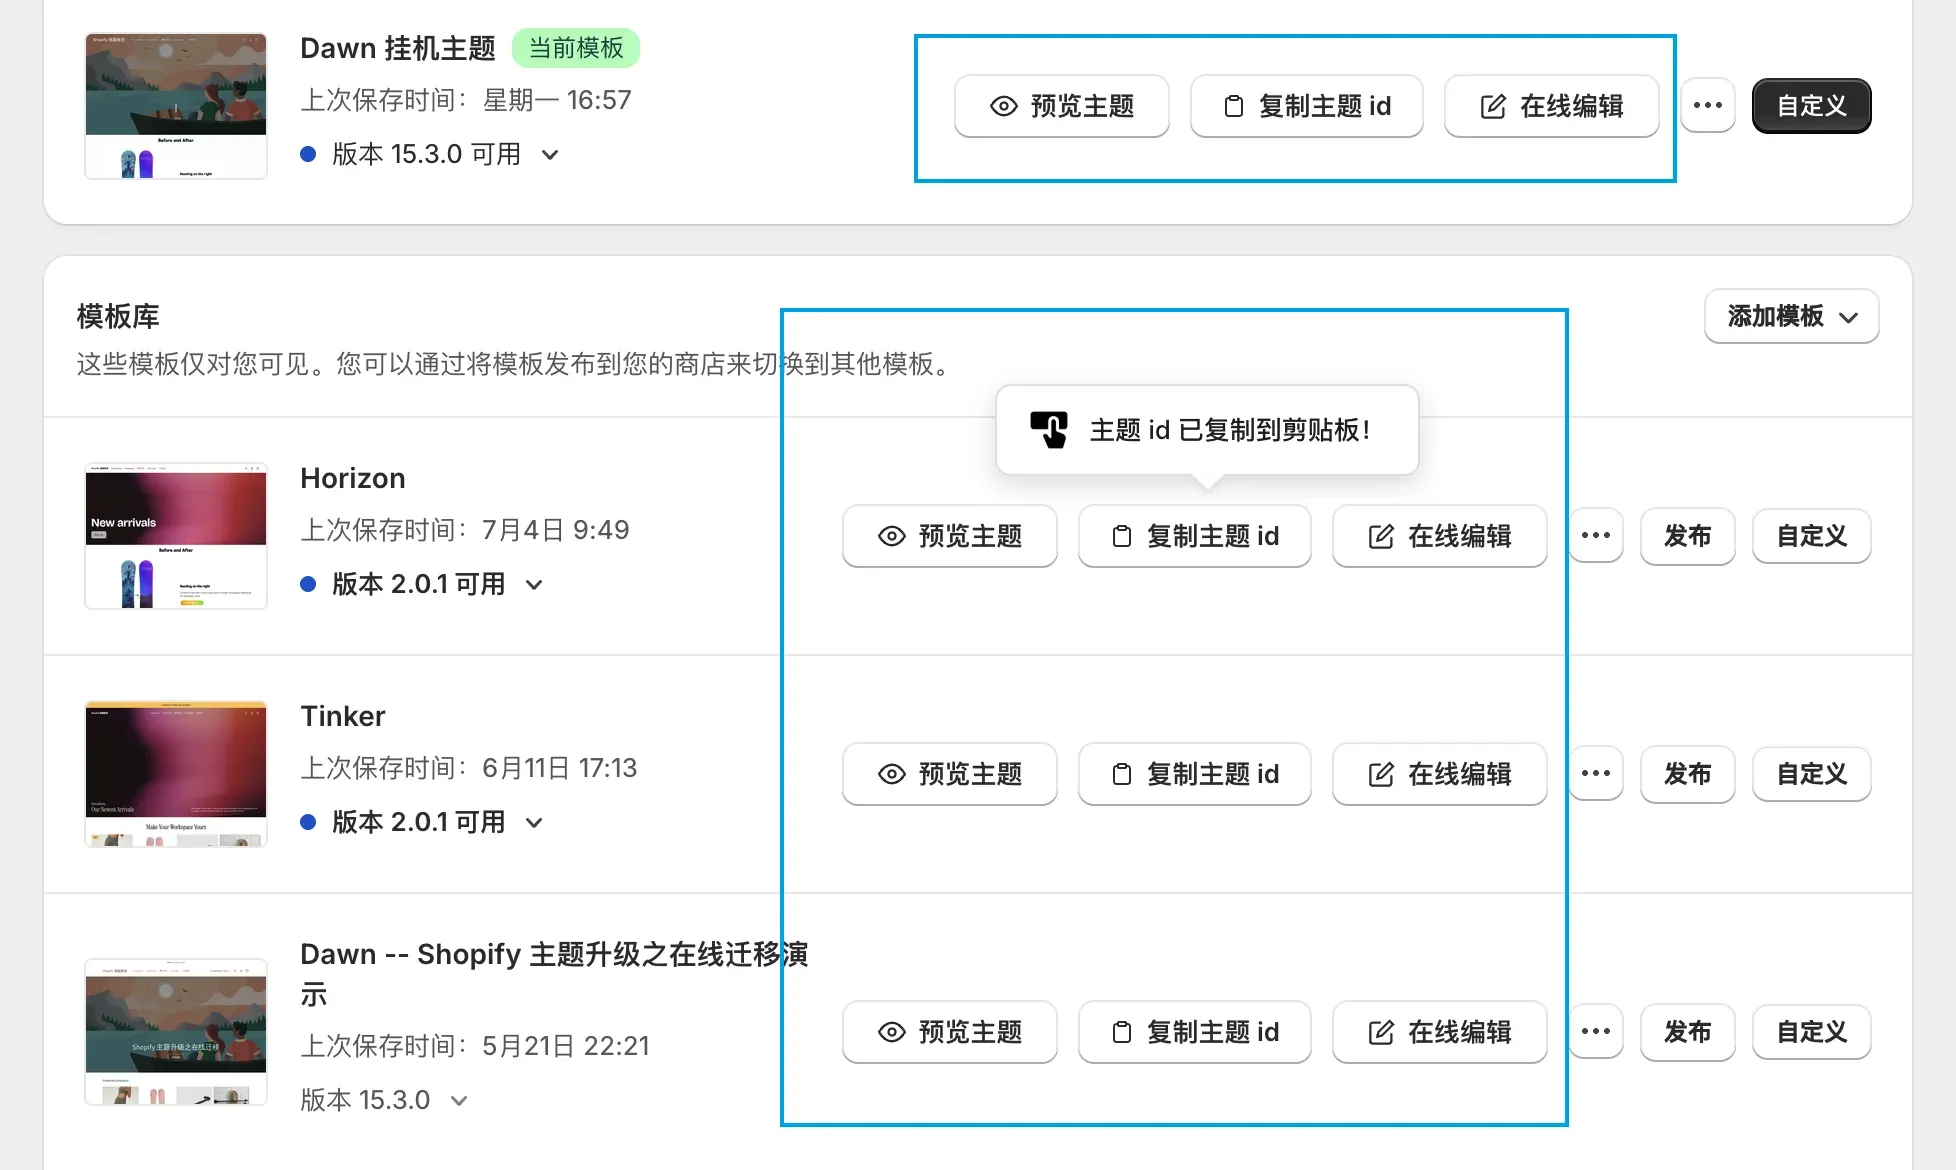
Task: Open the 添加模板 dropdown
Action: click(1790, 316)
